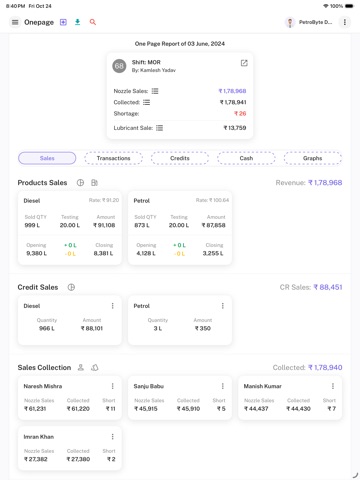The width and height of the screenshot is (360, 480).
Task: Check the Wi-Fi icon in status bar
Action: (x=326, y=6)
